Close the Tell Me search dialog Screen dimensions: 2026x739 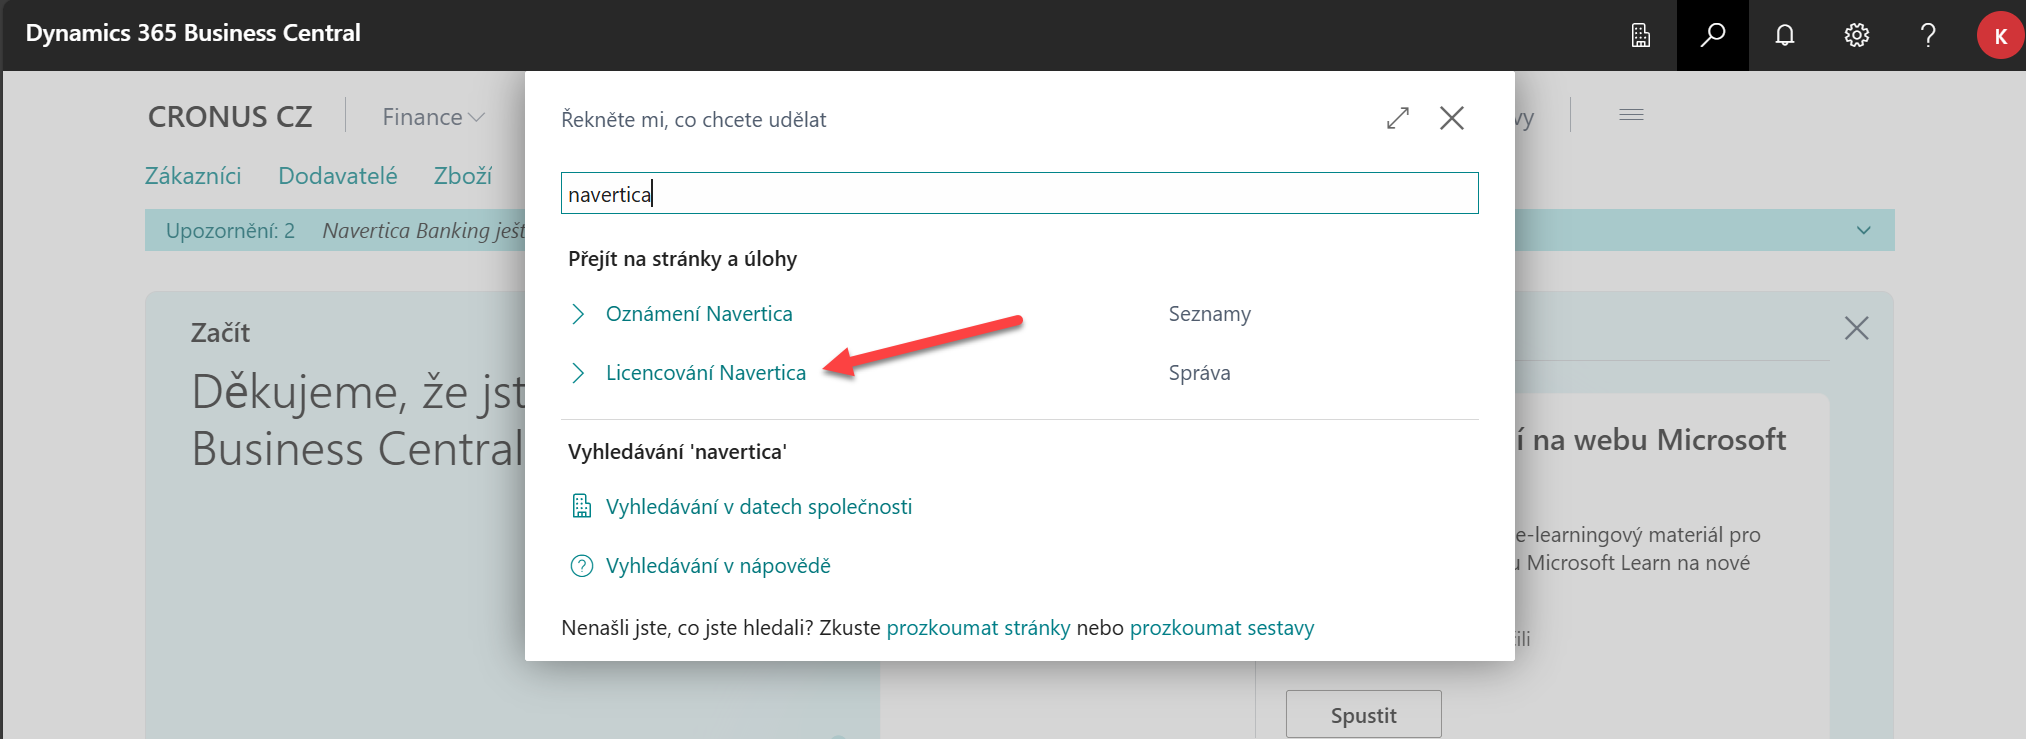pos(1452,118)
